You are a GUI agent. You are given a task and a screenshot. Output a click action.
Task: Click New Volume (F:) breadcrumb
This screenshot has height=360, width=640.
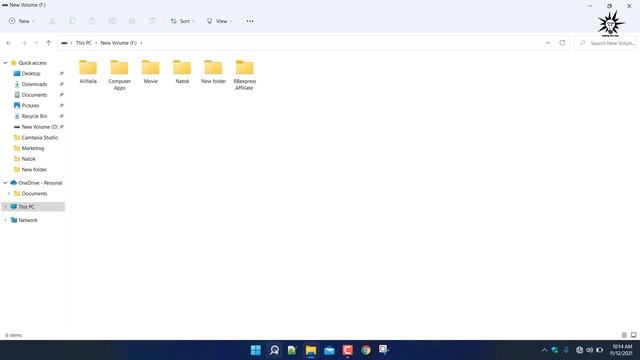(x=118, y=43)
